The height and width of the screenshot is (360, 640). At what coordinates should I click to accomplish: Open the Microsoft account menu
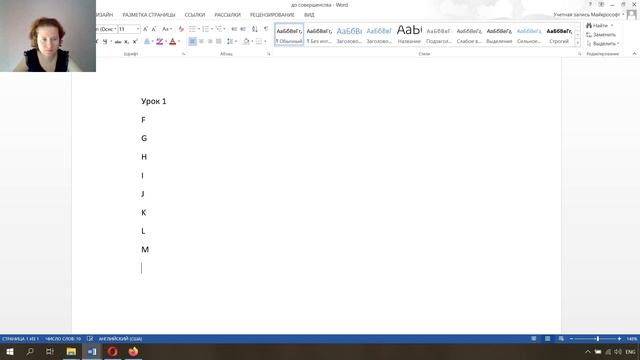[x=589, y=15]
